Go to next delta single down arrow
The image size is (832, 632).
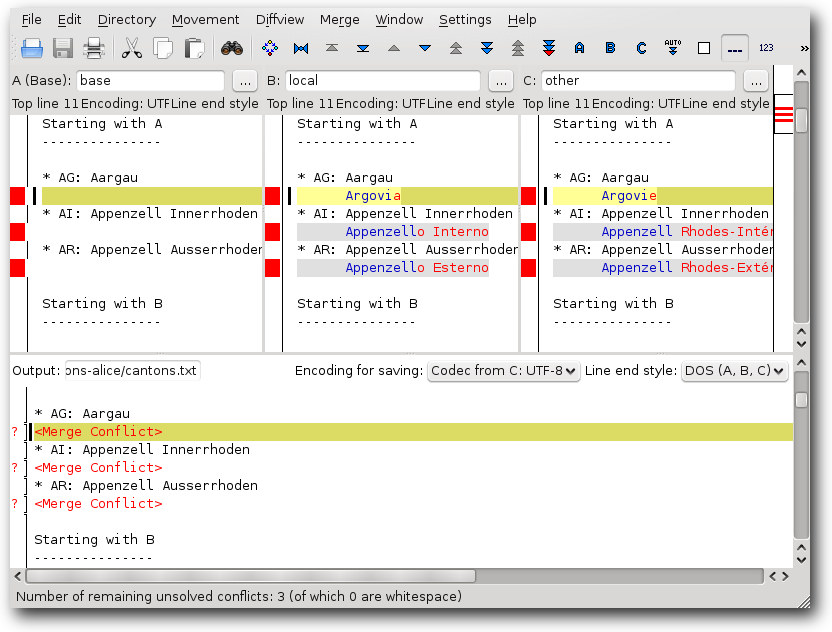[x=424, y=48]
